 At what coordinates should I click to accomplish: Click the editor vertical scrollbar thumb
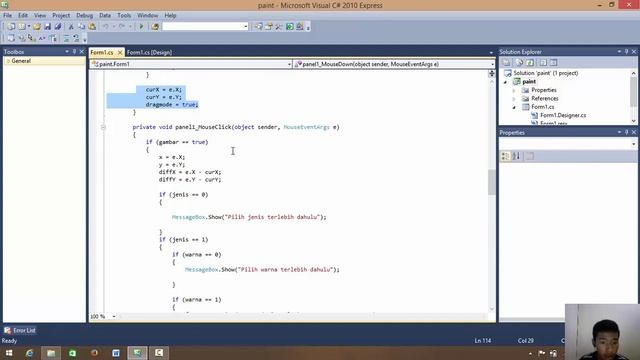pos(491,182)
